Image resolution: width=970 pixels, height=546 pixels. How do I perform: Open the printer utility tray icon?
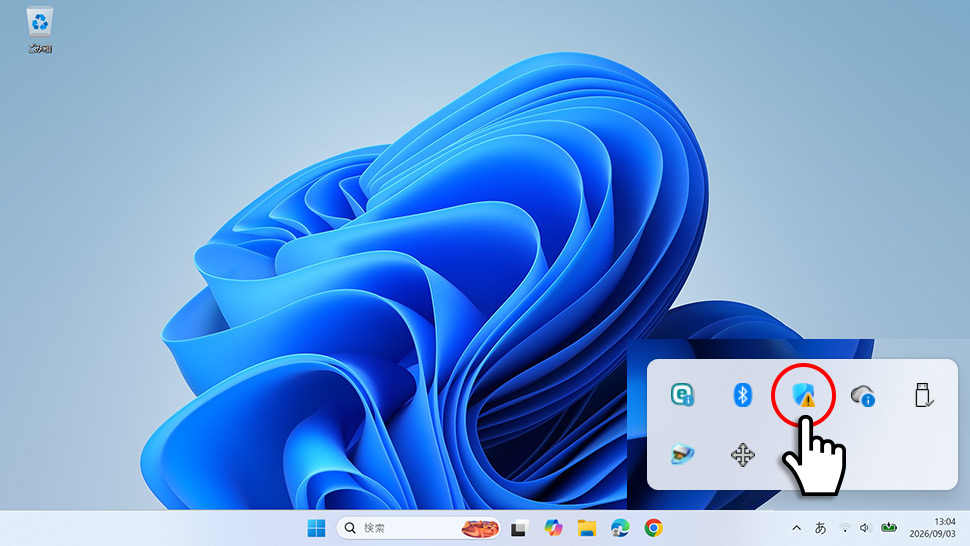tap(682, 454)
